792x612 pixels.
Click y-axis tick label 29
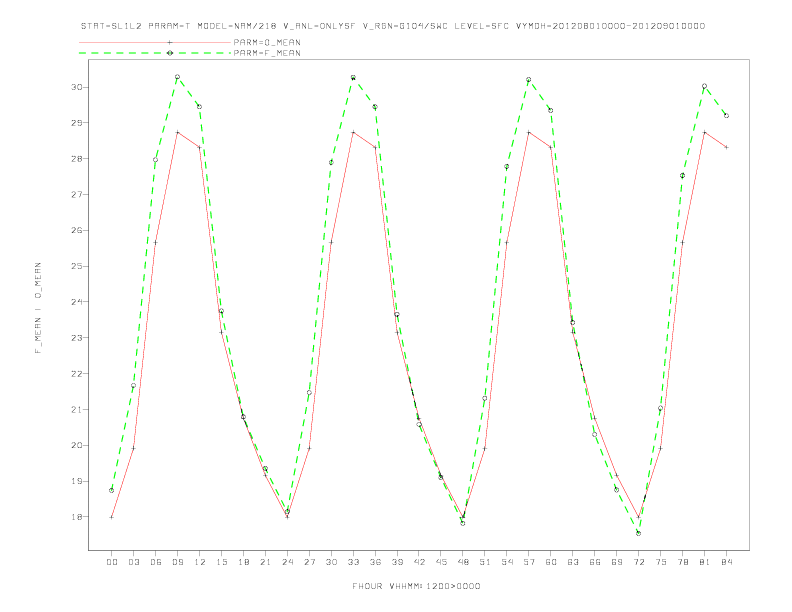tap(76, 123)
